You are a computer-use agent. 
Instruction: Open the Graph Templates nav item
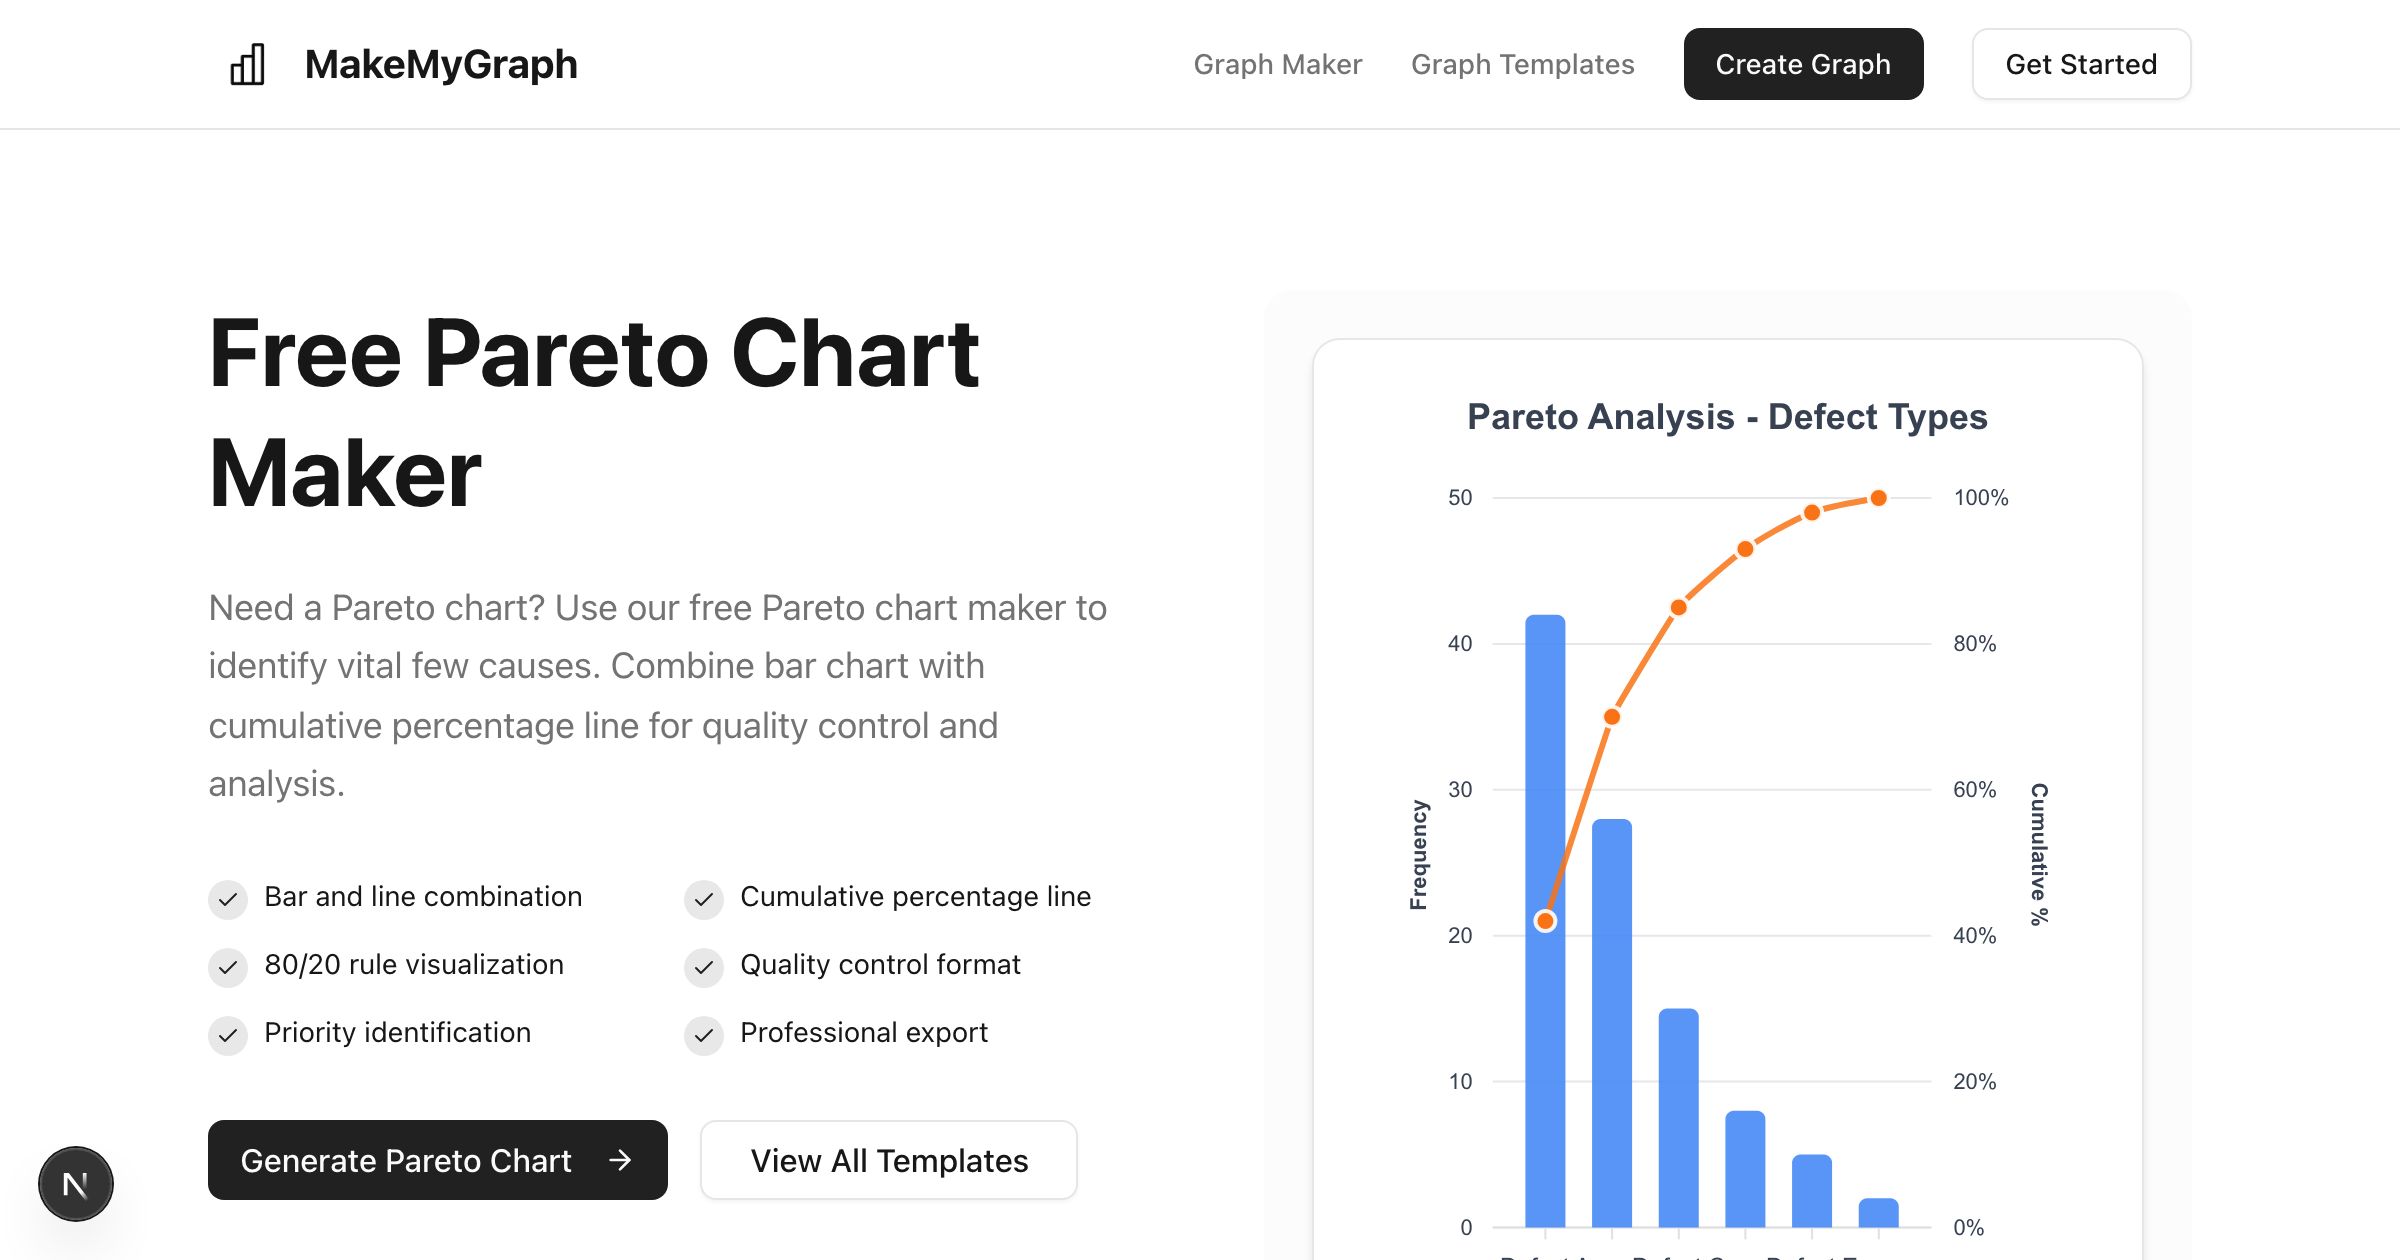click(1522, 65)
